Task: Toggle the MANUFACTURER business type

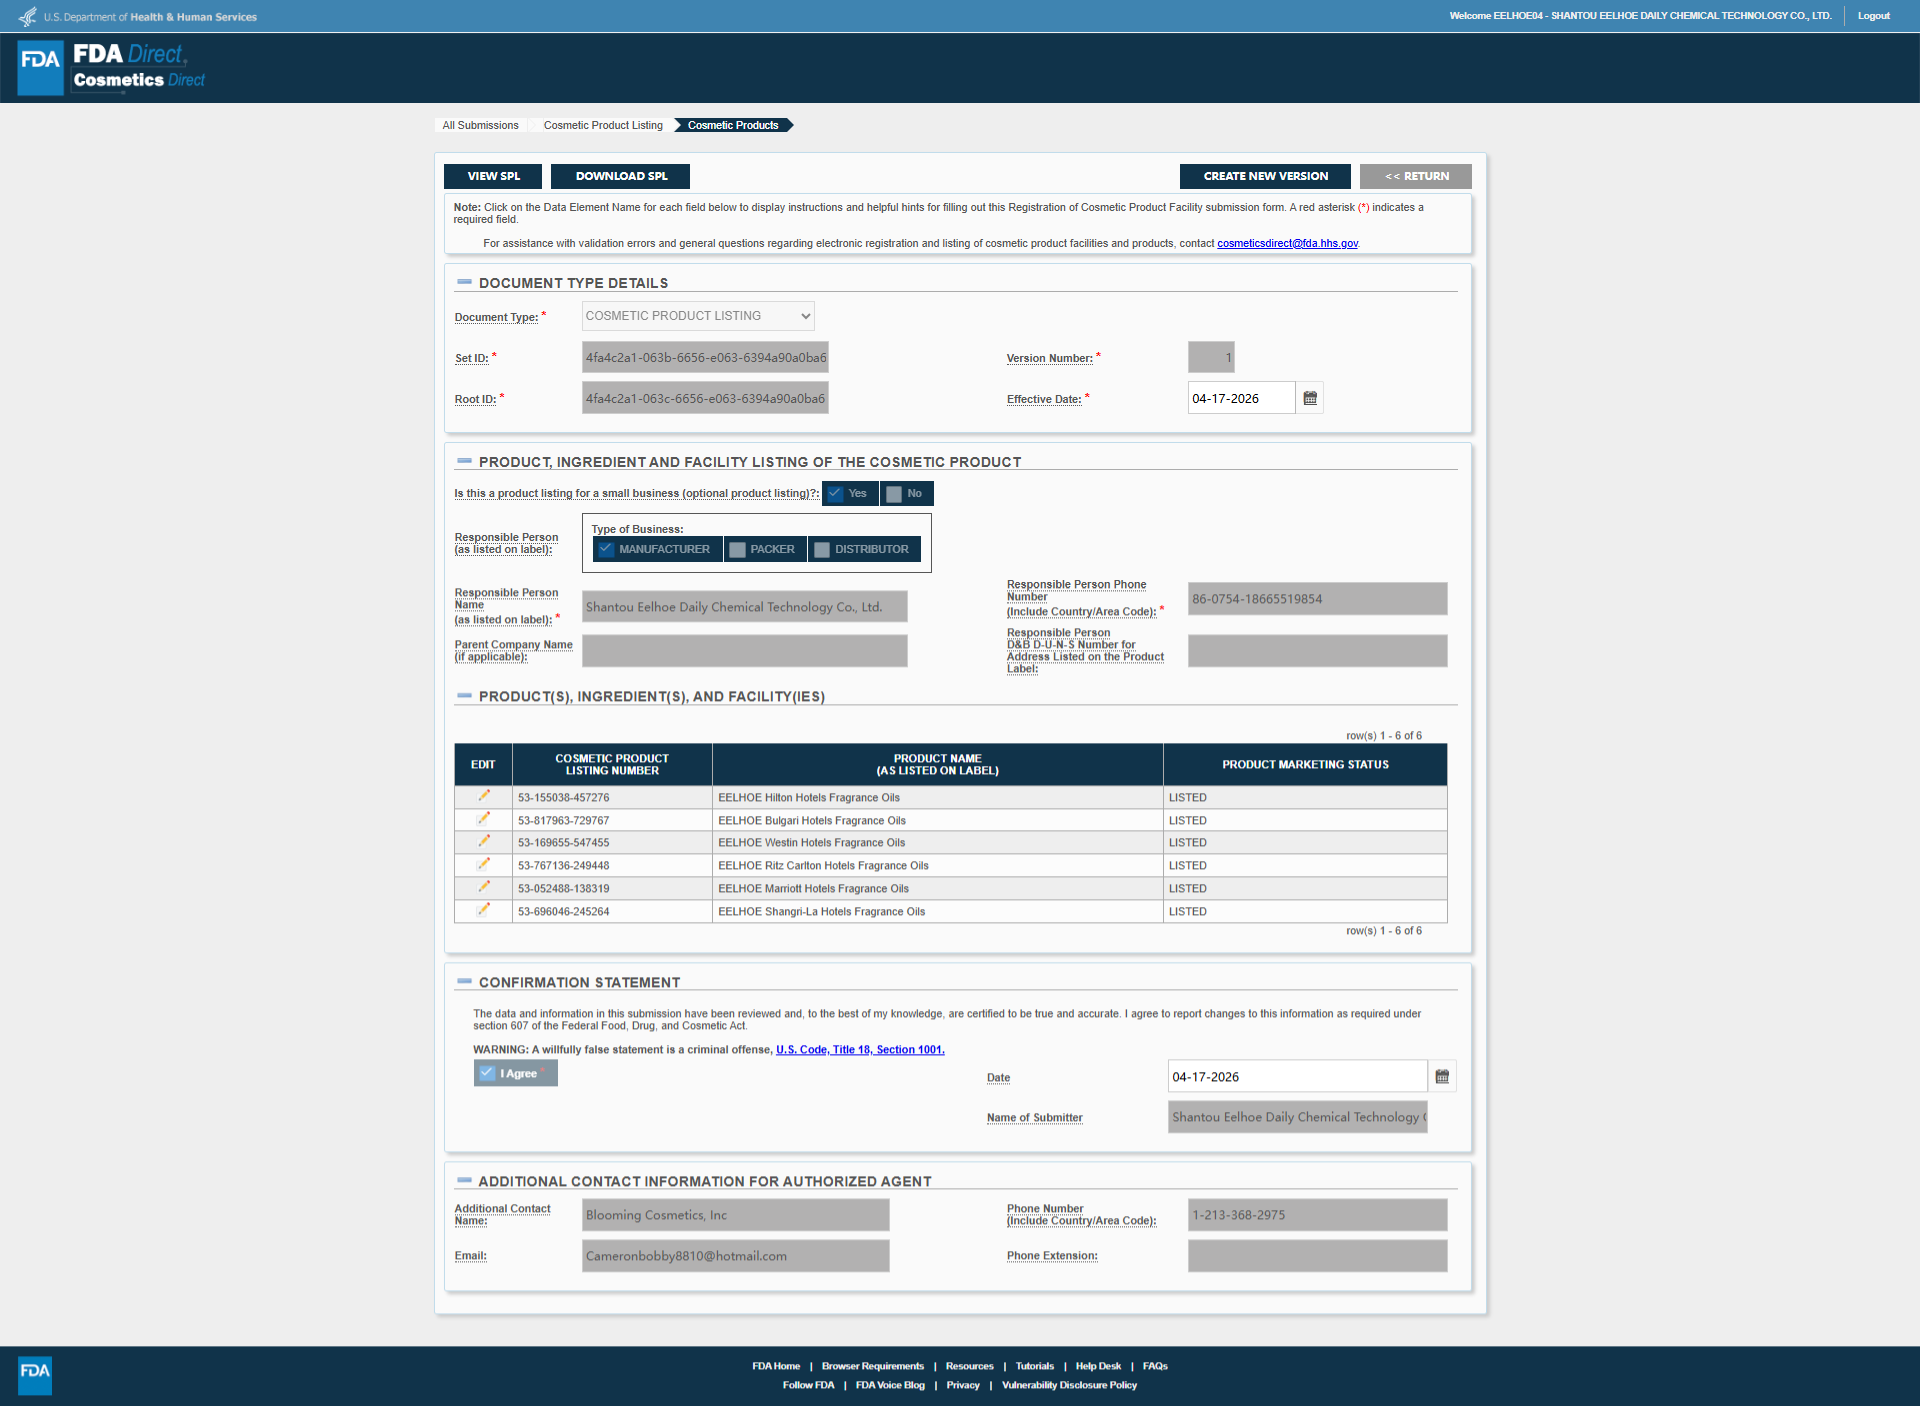Action: [657, 549]
